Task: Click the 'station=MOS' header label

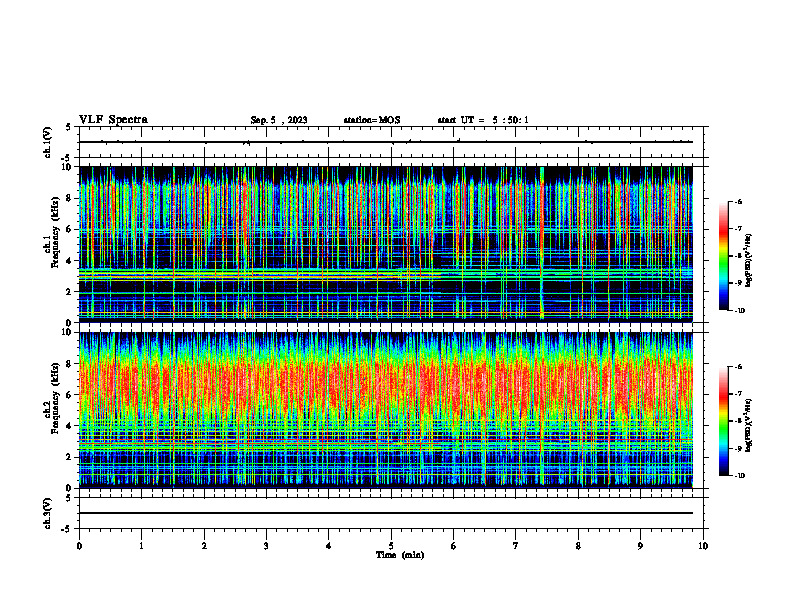Action: coord(372,120)
